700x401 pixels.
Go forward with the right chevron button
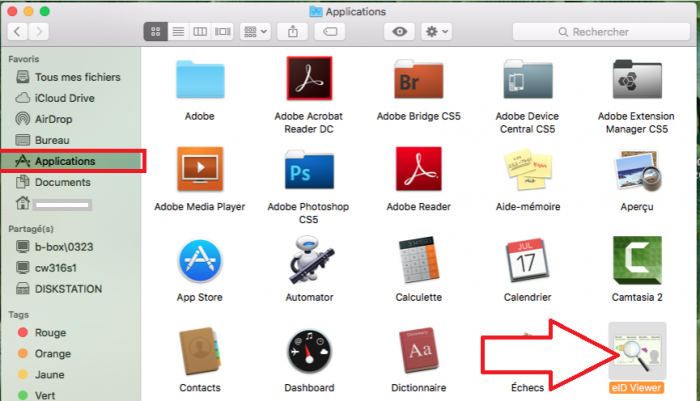(x=39, y=31)
